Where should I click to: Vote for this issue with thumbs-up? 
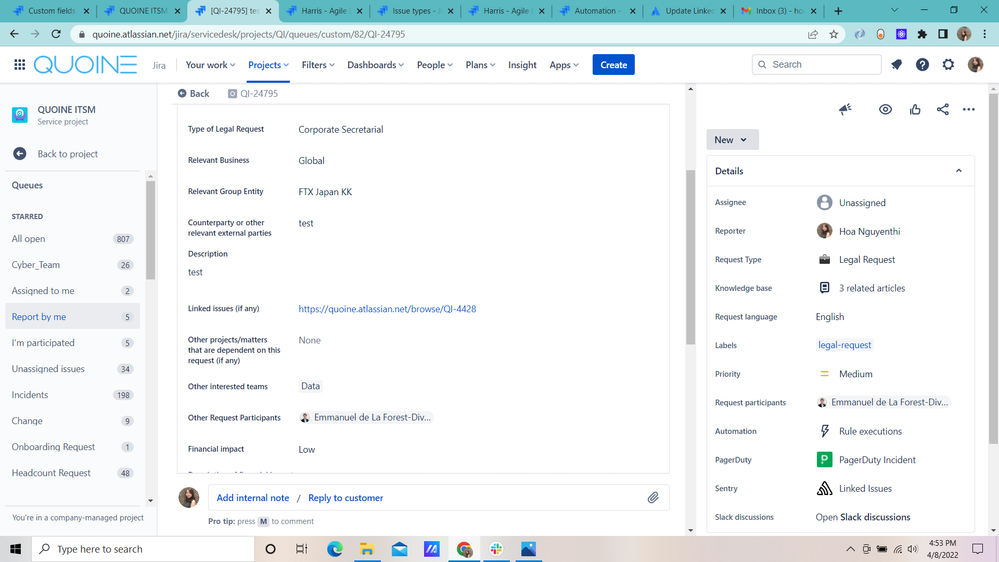pyautogui.click(x=915, y=110)
